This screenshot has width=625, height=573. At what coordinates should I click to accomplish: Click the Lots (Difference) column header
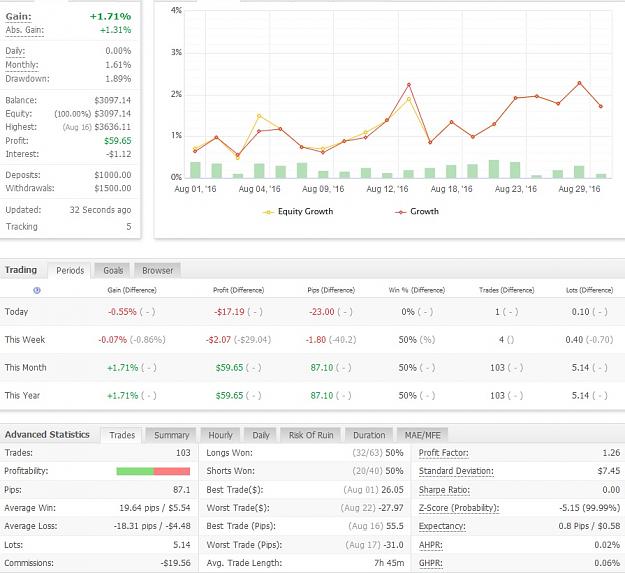click(x=590, y=290)
